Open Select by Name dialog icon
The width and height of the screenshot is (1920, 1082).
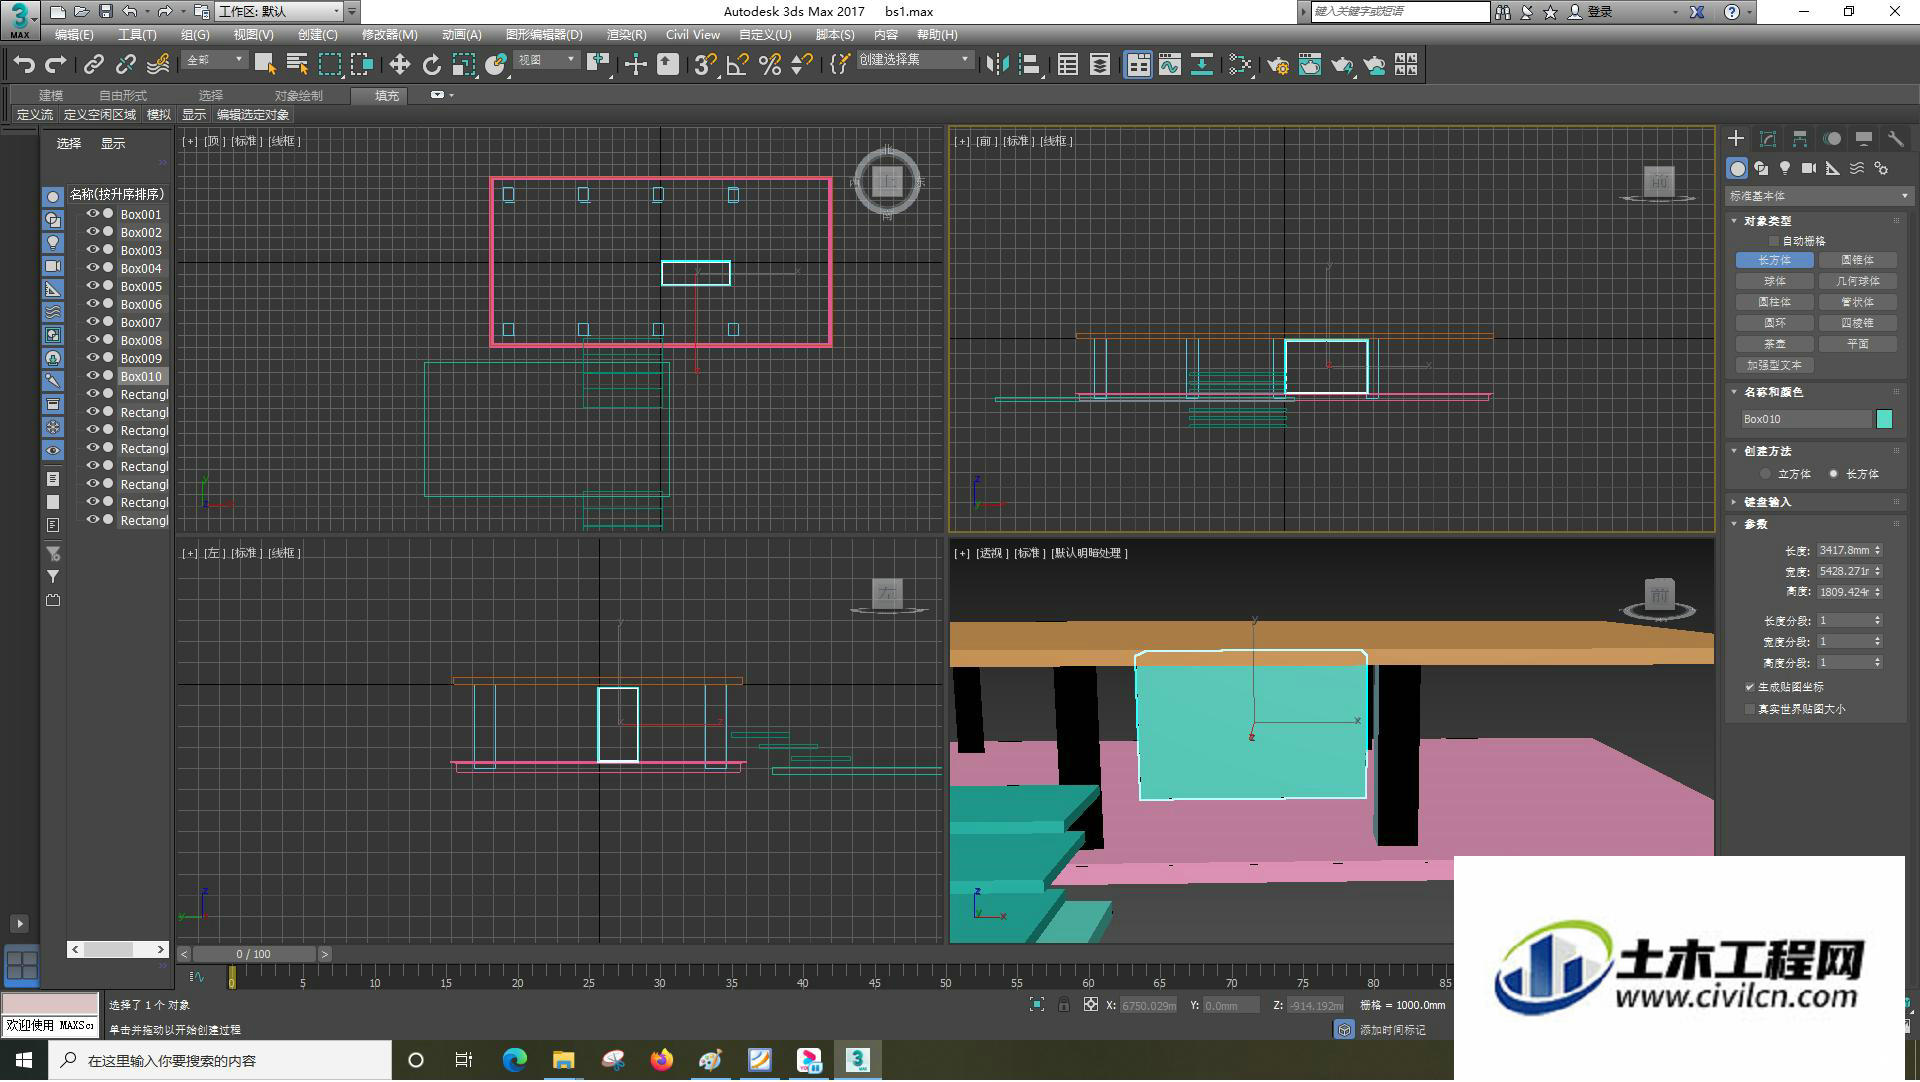(297, 65)
